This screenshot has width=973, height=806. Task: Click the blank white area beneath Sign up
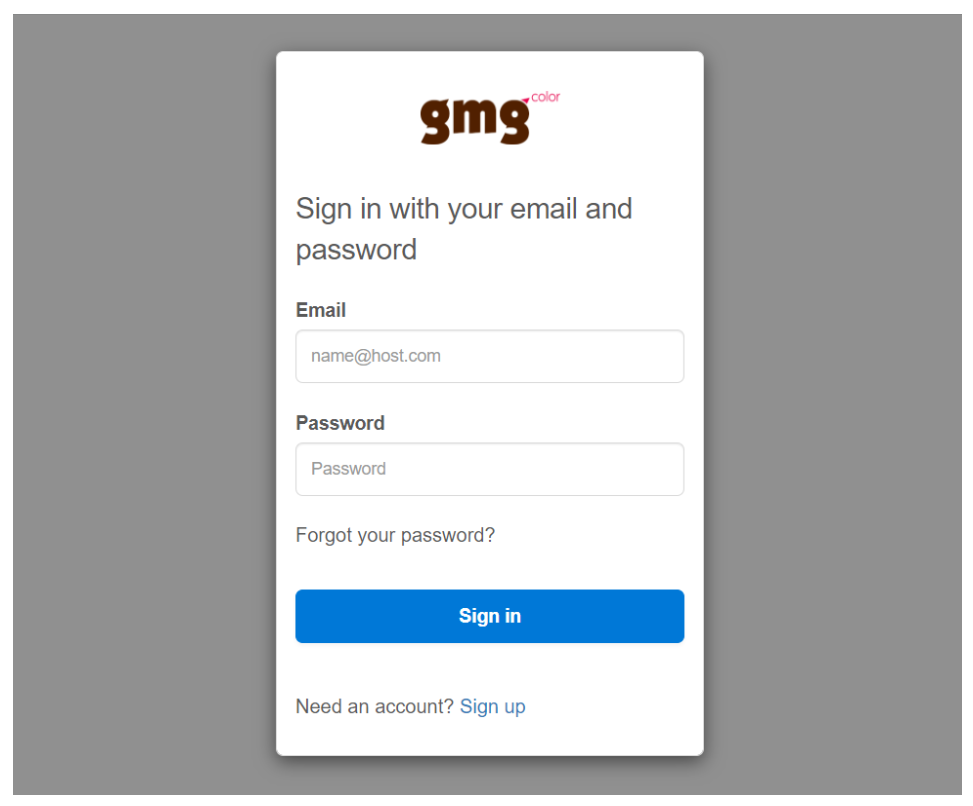(x=490, y=737)
